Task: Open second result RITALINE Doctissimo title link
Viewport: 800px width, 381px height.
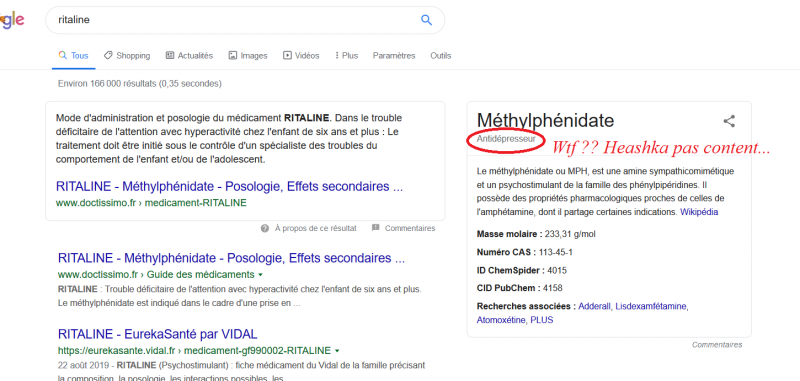Action: [x=231, y=258]
